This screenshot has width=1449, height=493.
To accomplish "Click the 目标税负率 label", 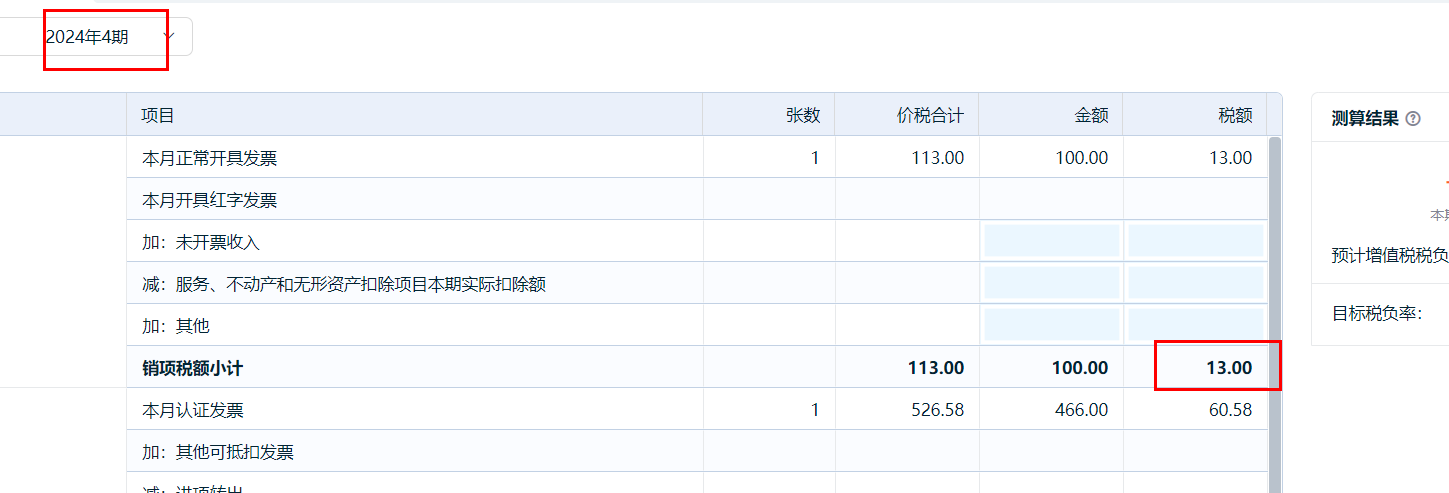I will pos(1376,314).
